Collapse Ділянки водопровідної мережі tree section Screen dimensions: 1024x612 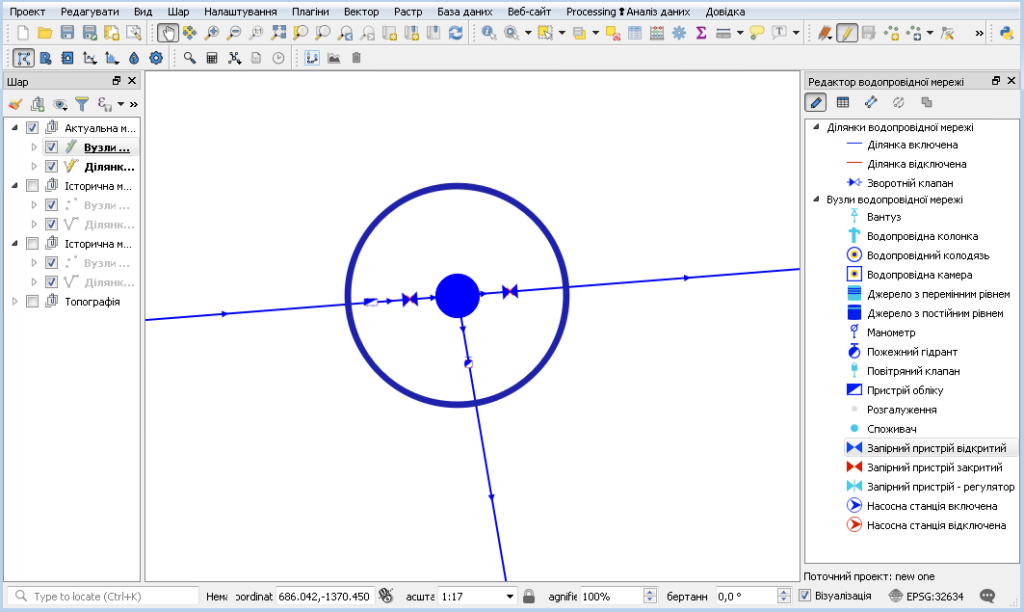816,127
